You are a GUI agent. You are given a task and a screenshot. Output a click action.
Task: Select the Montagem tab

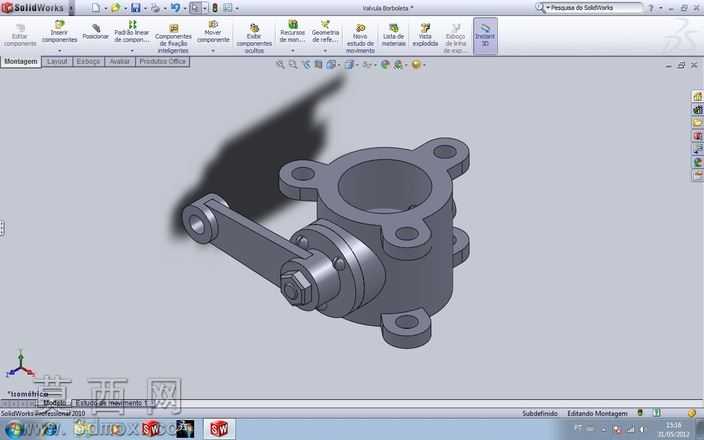coord(21,62)
